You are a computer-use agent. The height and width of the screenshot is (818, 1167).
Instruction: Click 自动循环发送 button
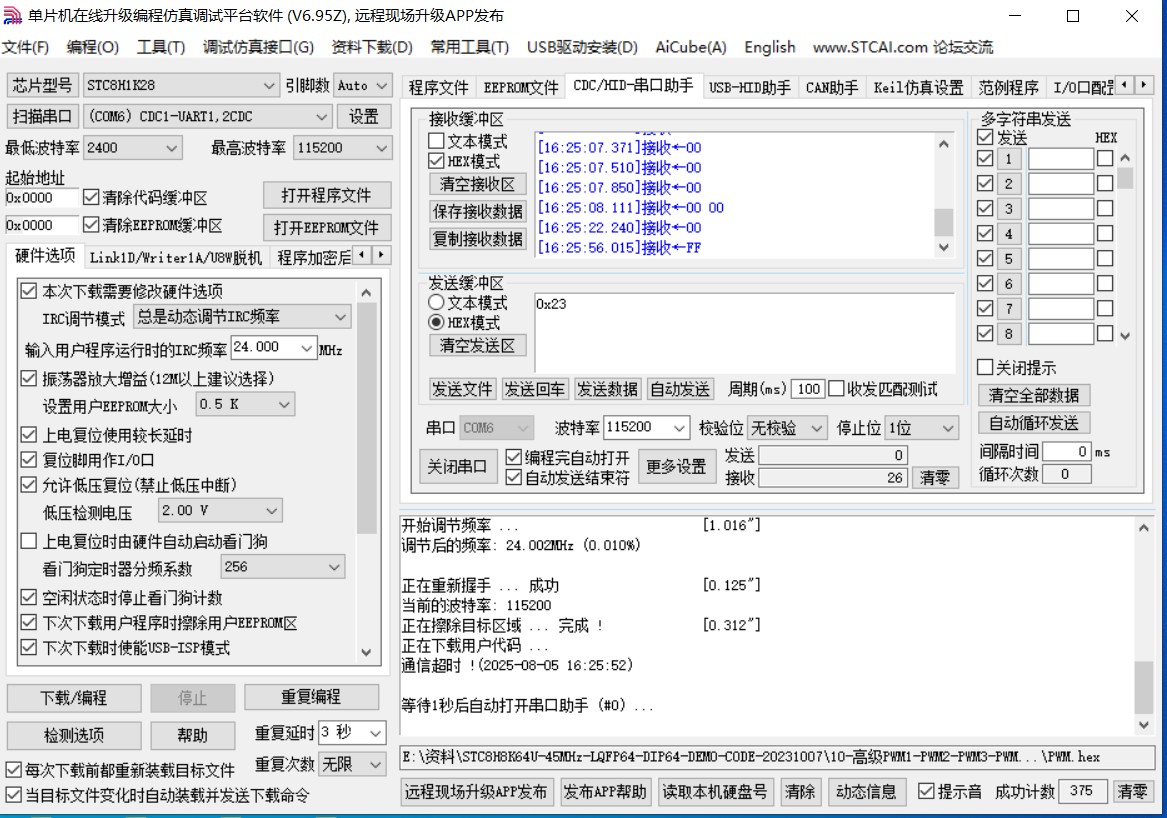click(x=1034, y=424)
